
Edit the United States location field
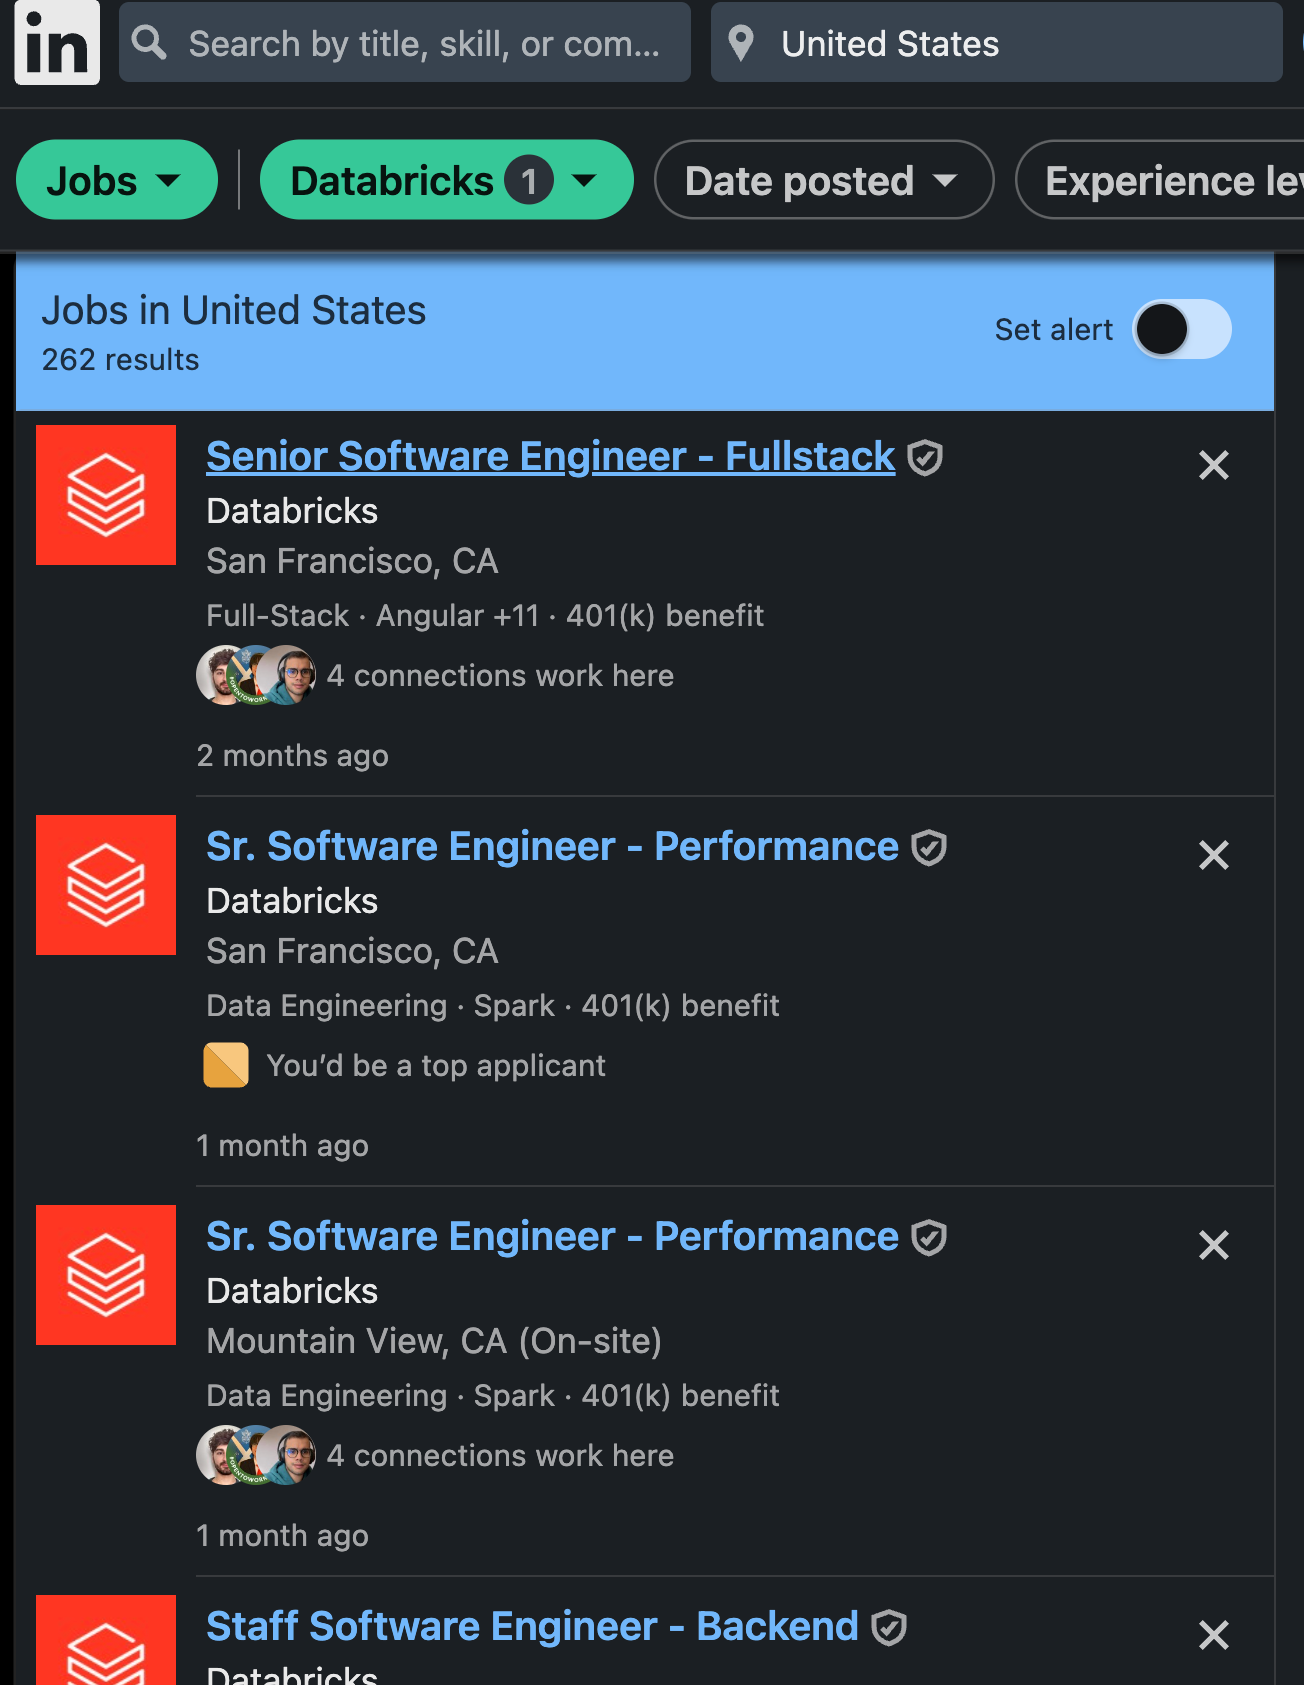pyautogui.click(x=996, y=43)
